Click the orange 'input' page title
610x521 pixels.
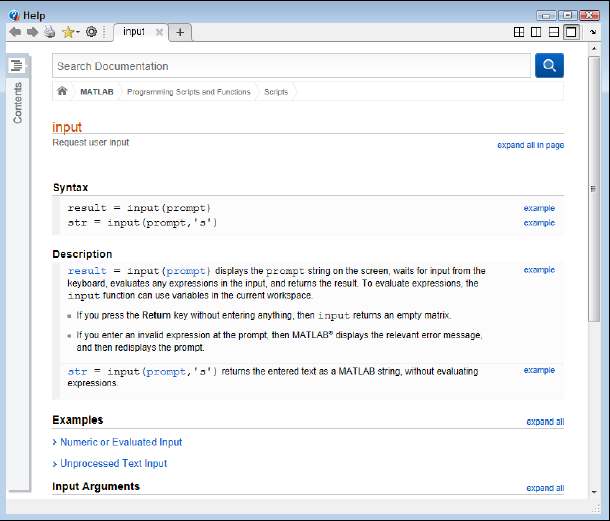[67, 127]
